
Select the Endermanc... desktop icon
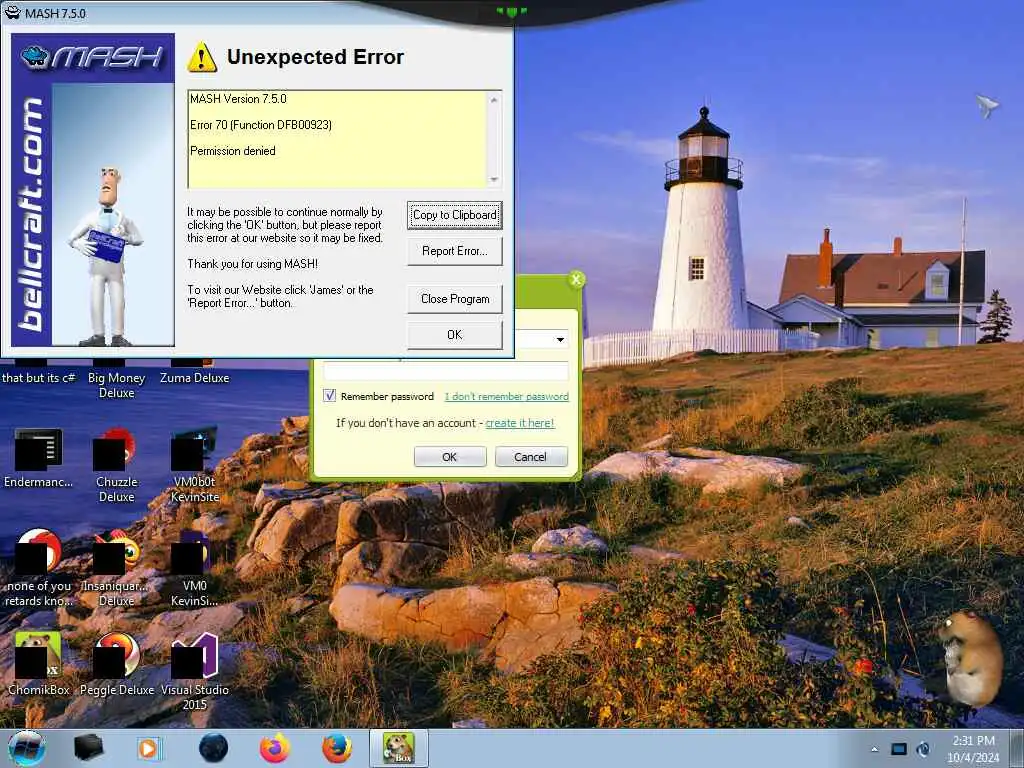pos(39,457)
